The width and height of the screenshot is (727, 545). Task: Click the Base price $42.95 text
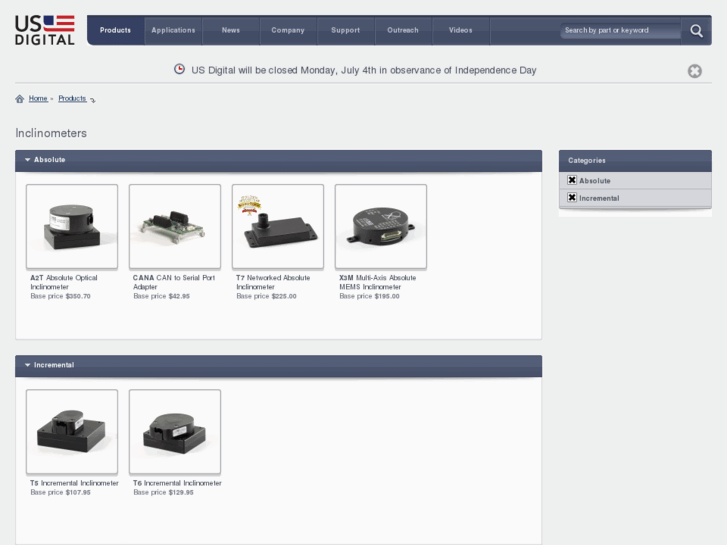point(161,296)
